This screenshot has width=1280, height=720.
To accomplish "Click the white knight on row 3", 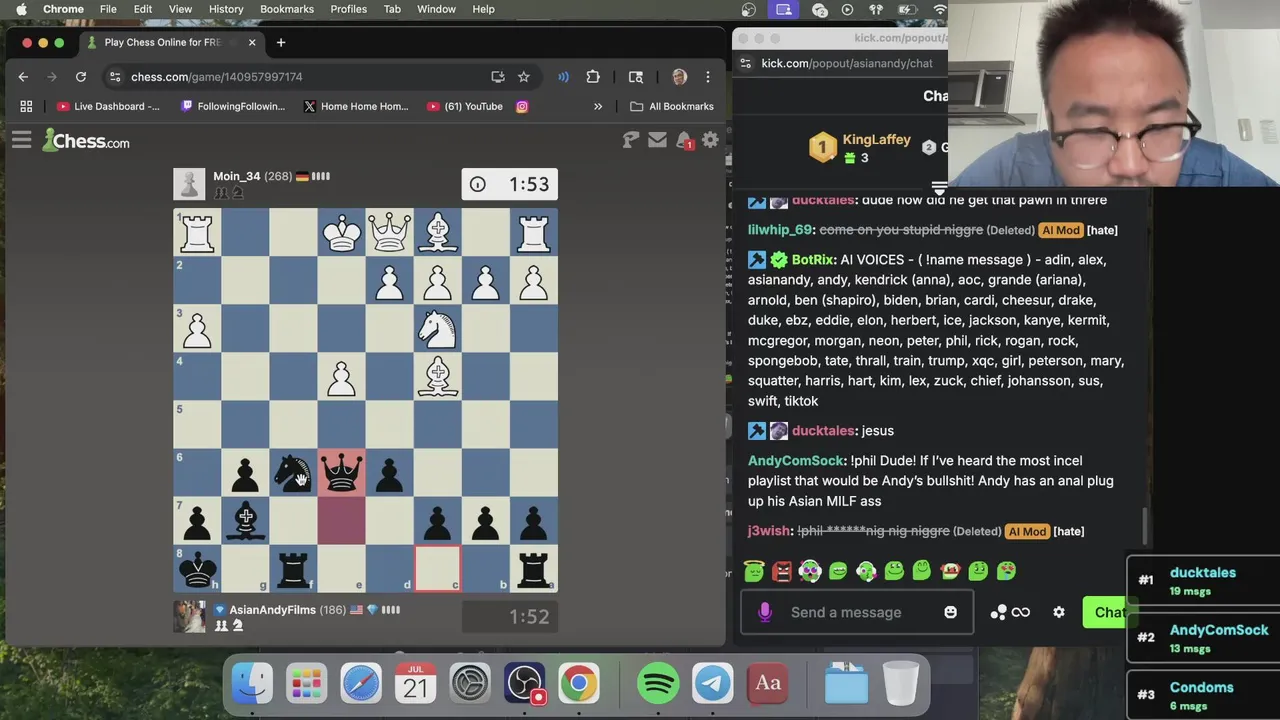I will coord(437,329).
